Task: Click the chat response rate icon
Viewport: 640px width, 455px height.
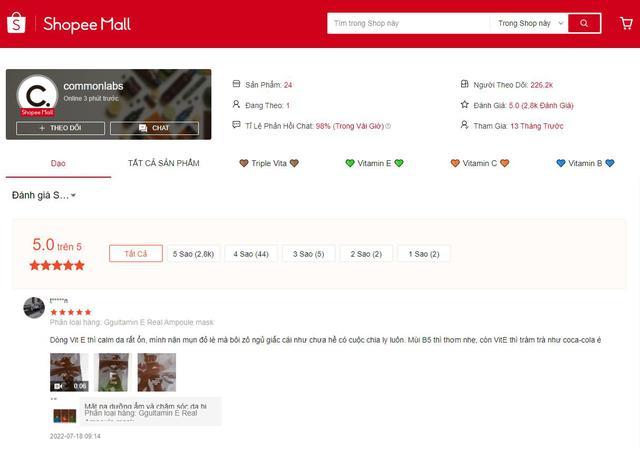Action: [236, 125]
